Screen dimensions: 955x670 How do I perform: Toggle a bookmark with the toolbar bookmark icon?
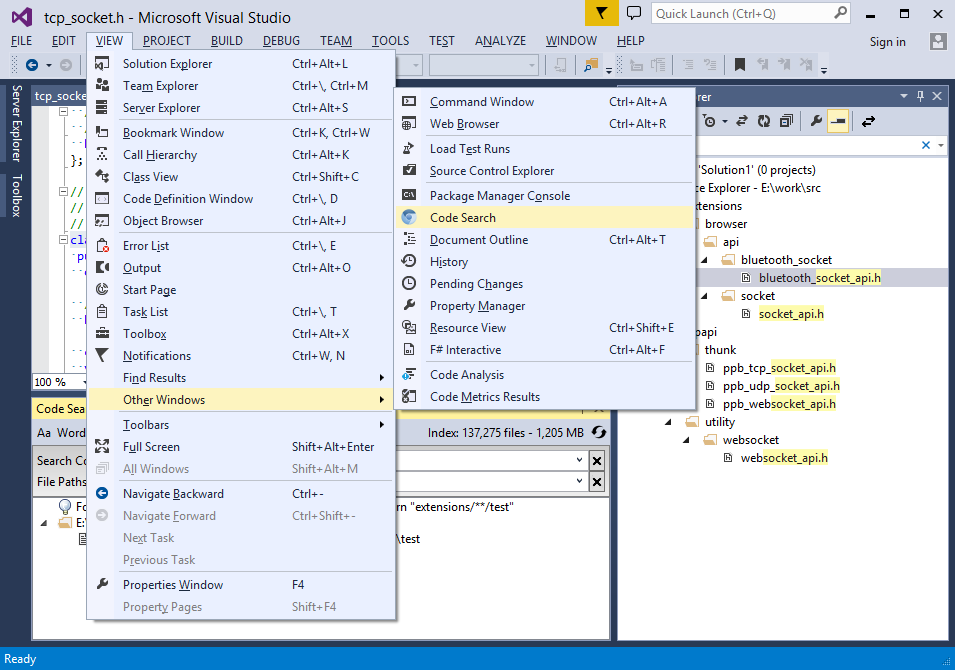pos(739,65)
